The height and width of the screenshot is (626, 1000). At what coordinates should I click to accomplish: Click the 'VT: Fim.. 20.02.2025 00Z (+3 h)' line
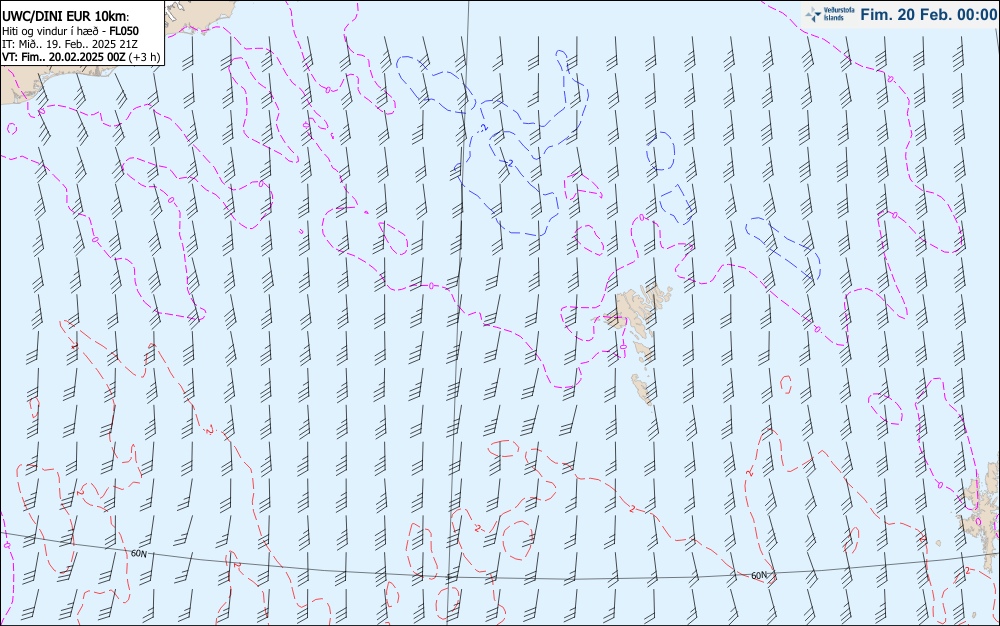tap(81, 57)
